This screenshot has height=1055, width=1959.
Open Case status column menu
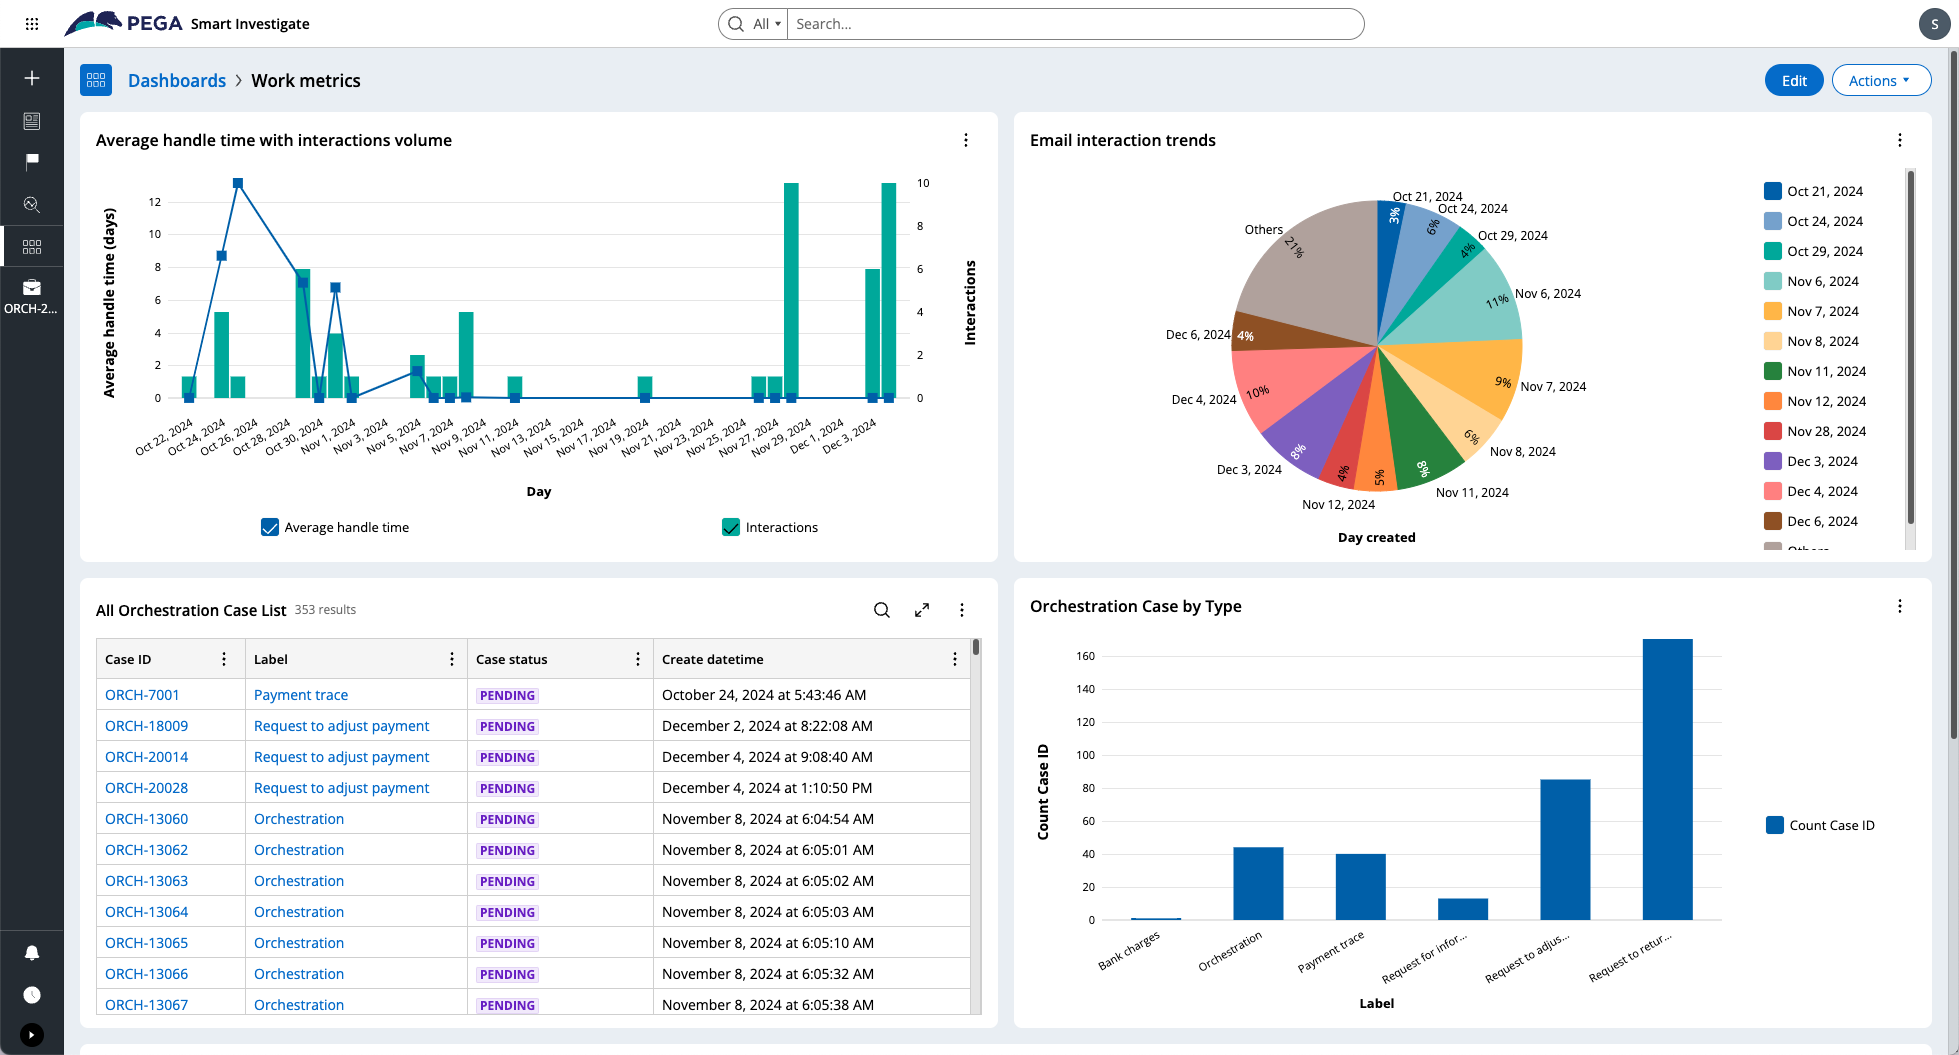(638, 659)
